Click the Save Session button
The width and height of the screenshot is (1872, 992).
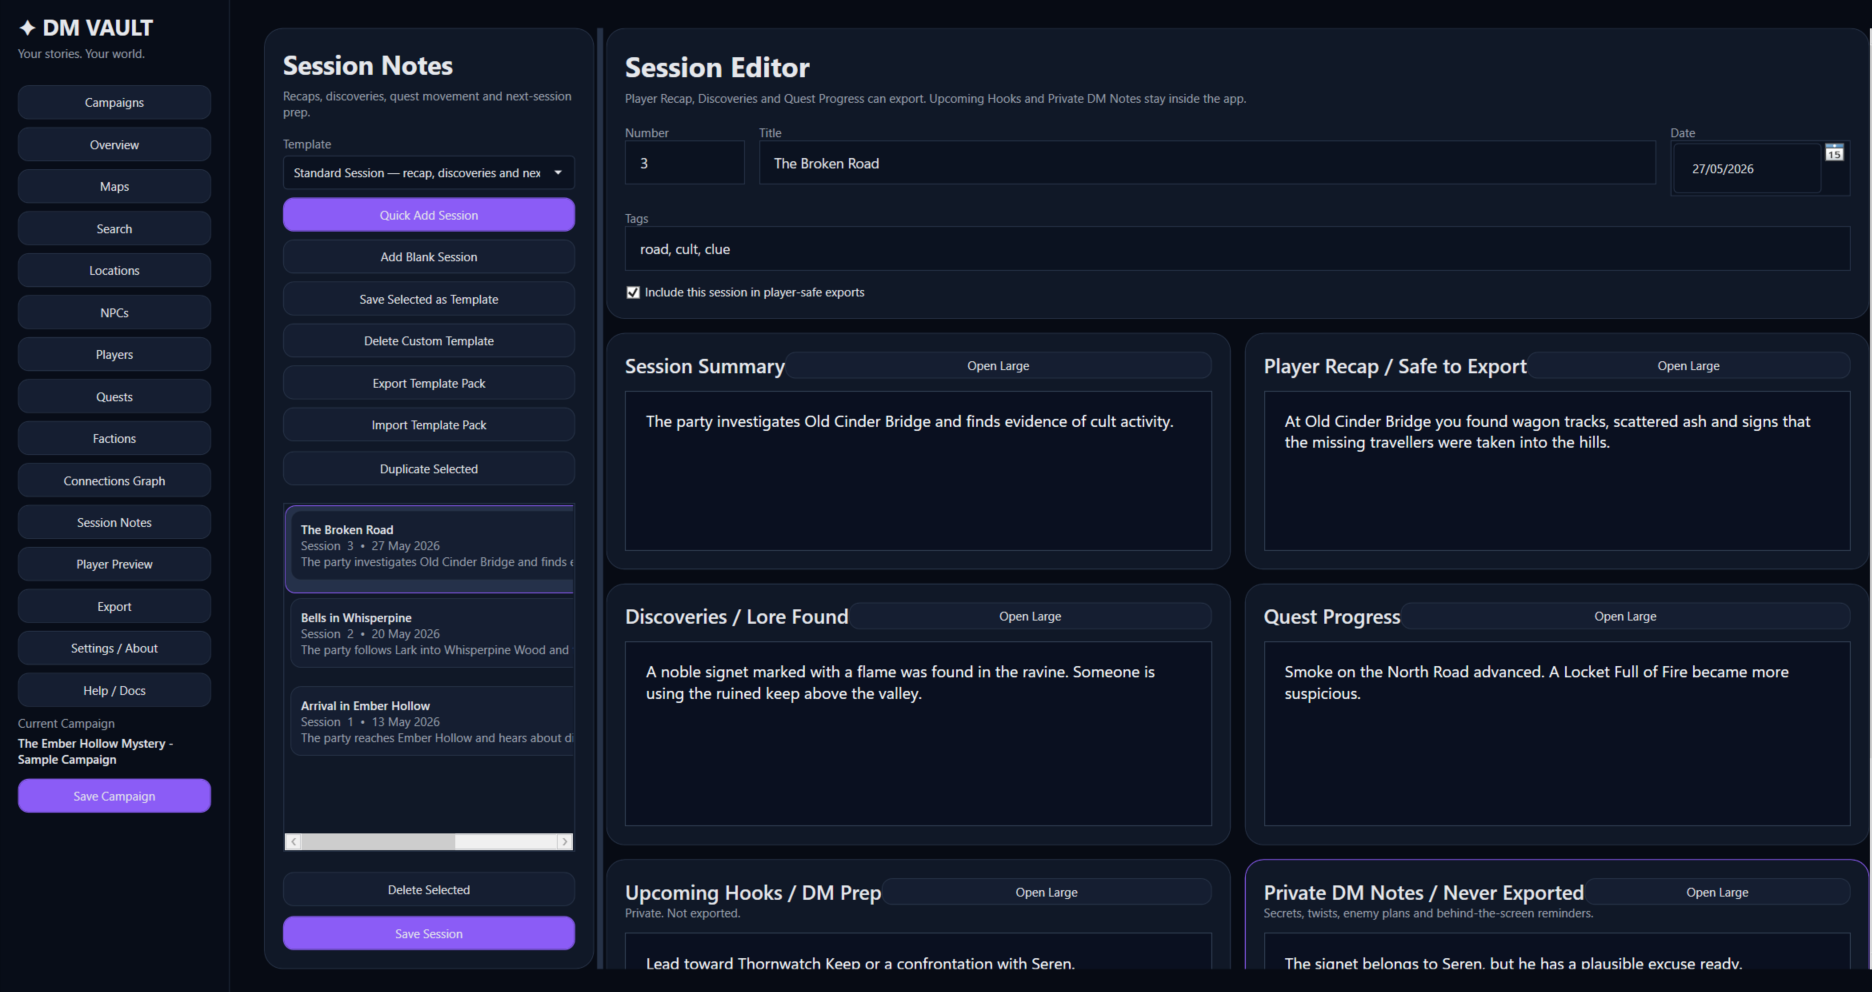pos(428,934)
